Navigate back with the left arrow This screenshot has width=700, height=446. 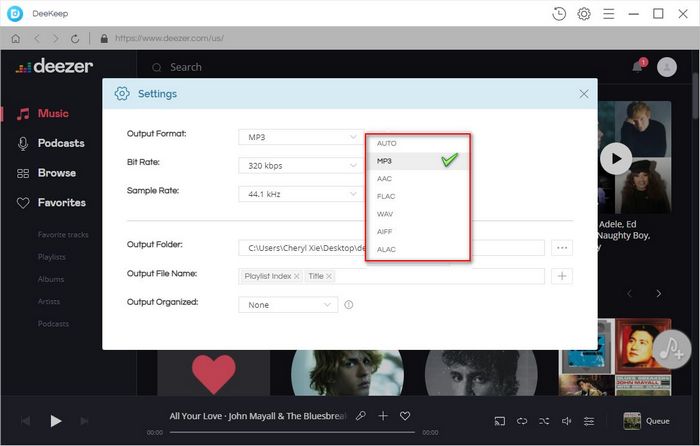point(37,38)
